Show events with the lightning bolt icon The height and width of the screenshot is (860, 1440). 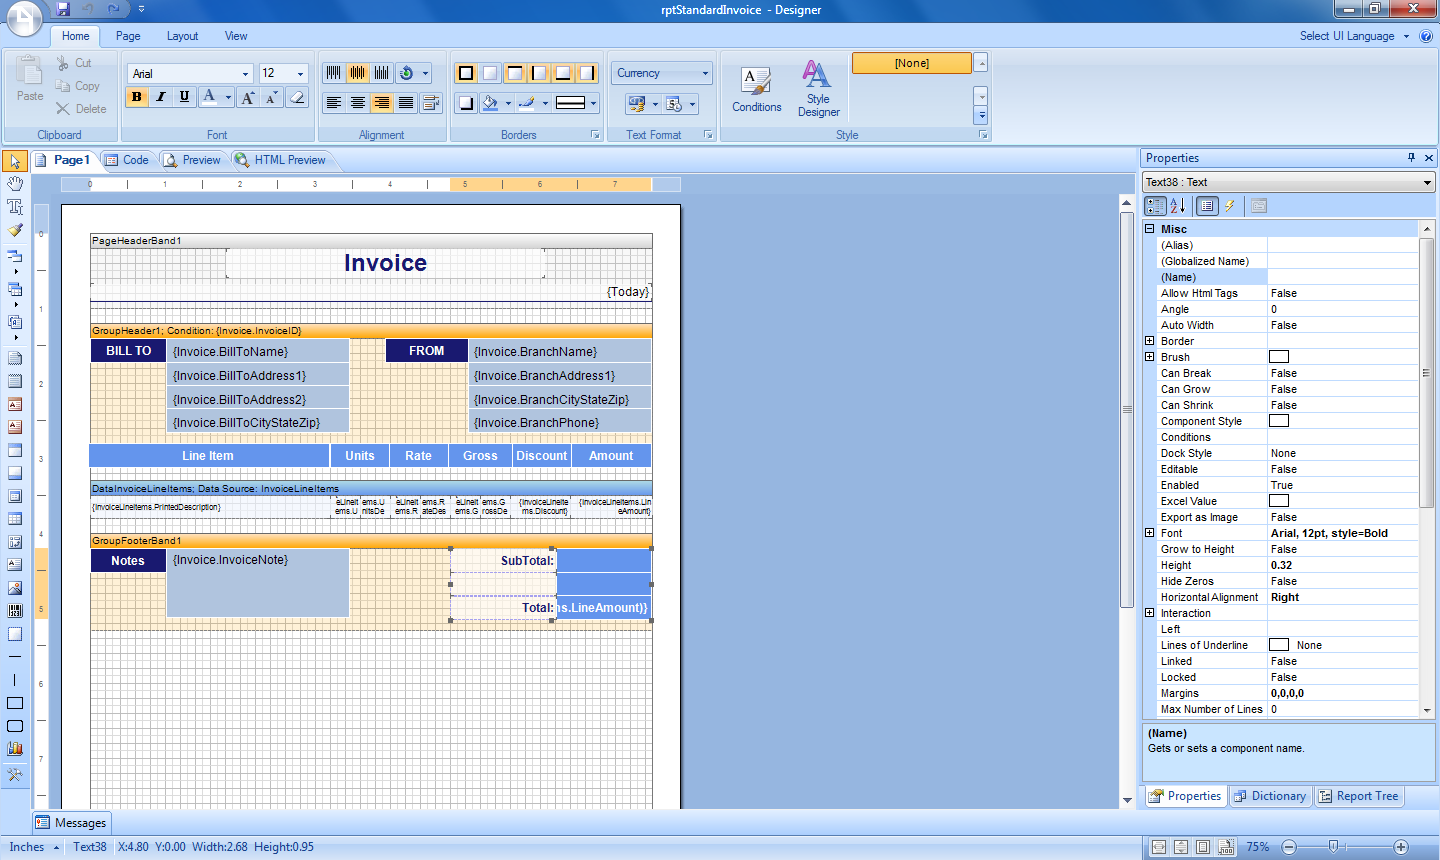pos(1230,206)
